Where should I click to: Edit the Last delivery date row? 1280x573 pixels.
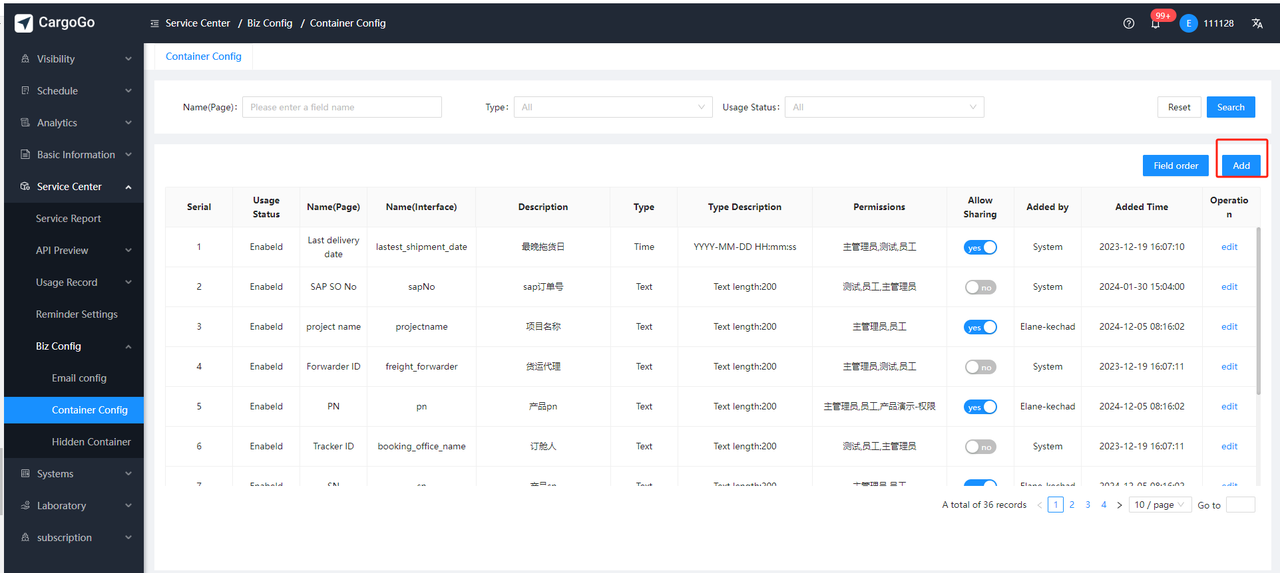(1229, 247)
